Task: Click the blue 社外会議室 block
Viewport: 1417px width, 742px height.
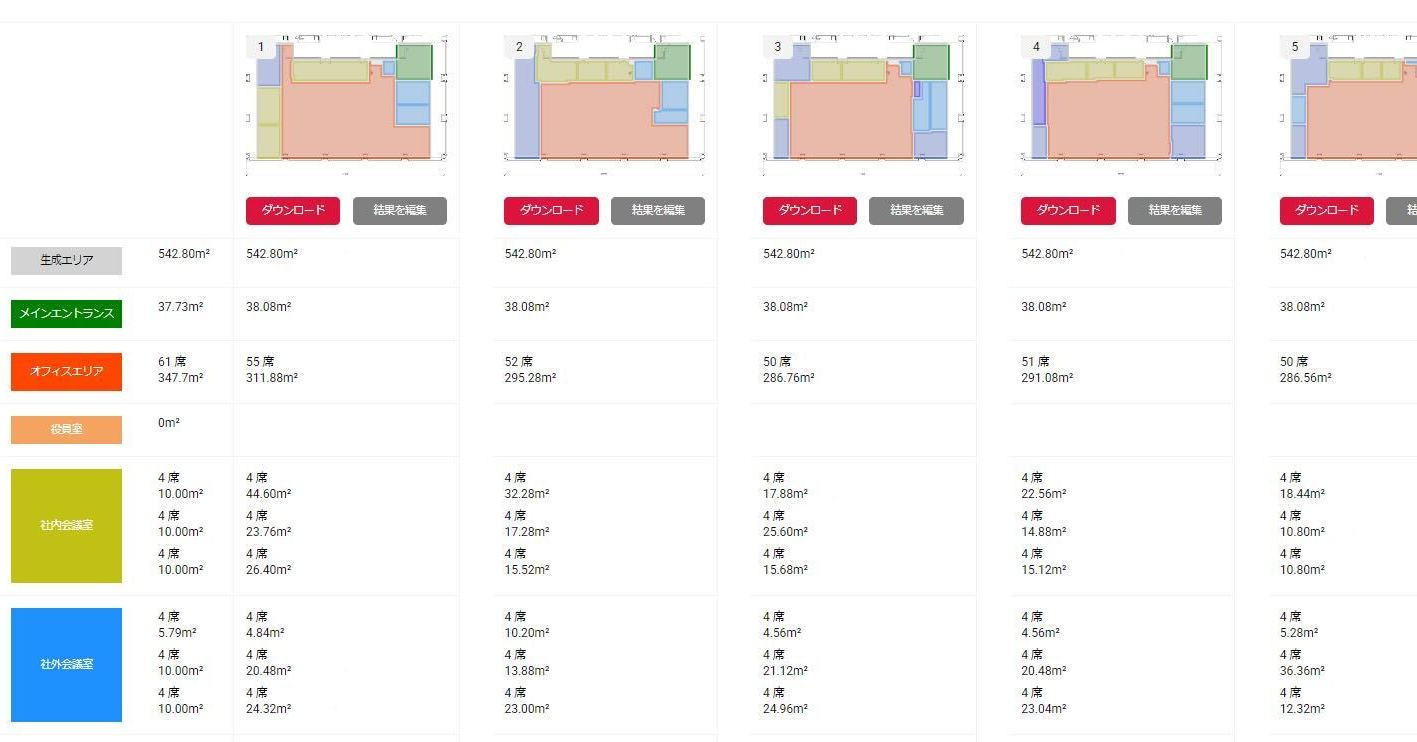Action: point(66,664)
